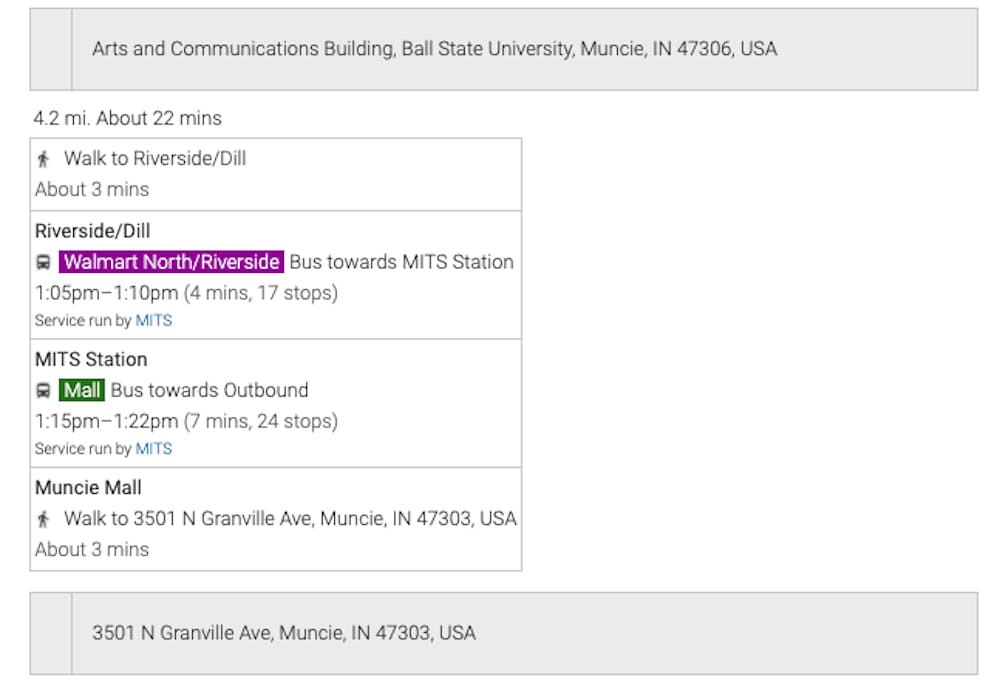Select the Muncie Mall stop name
Viewport: 1000px width, 686px height.
88,488
